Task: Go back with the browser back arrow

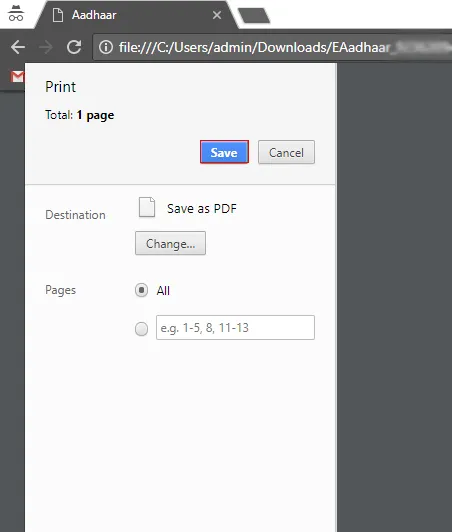Action: (18, 47)
